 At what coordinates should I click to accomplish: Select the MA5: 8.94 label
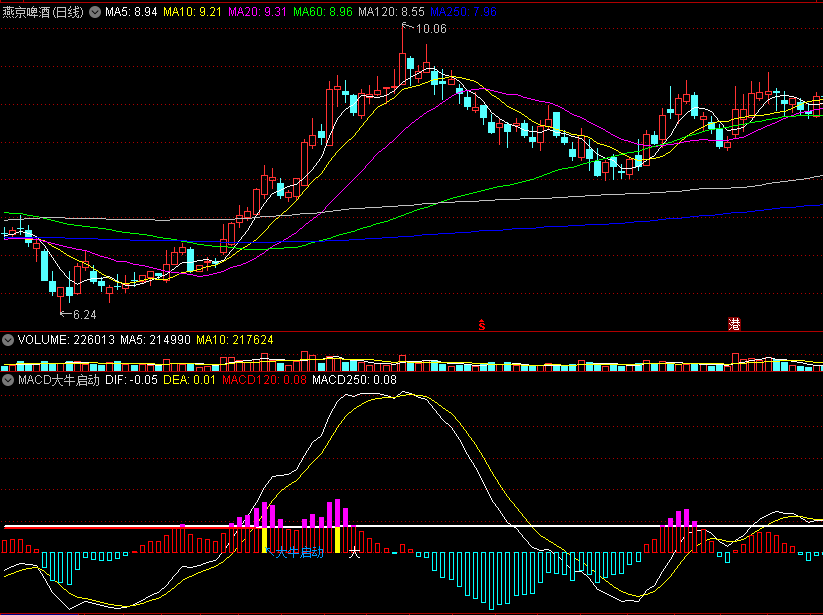point(131,12)
